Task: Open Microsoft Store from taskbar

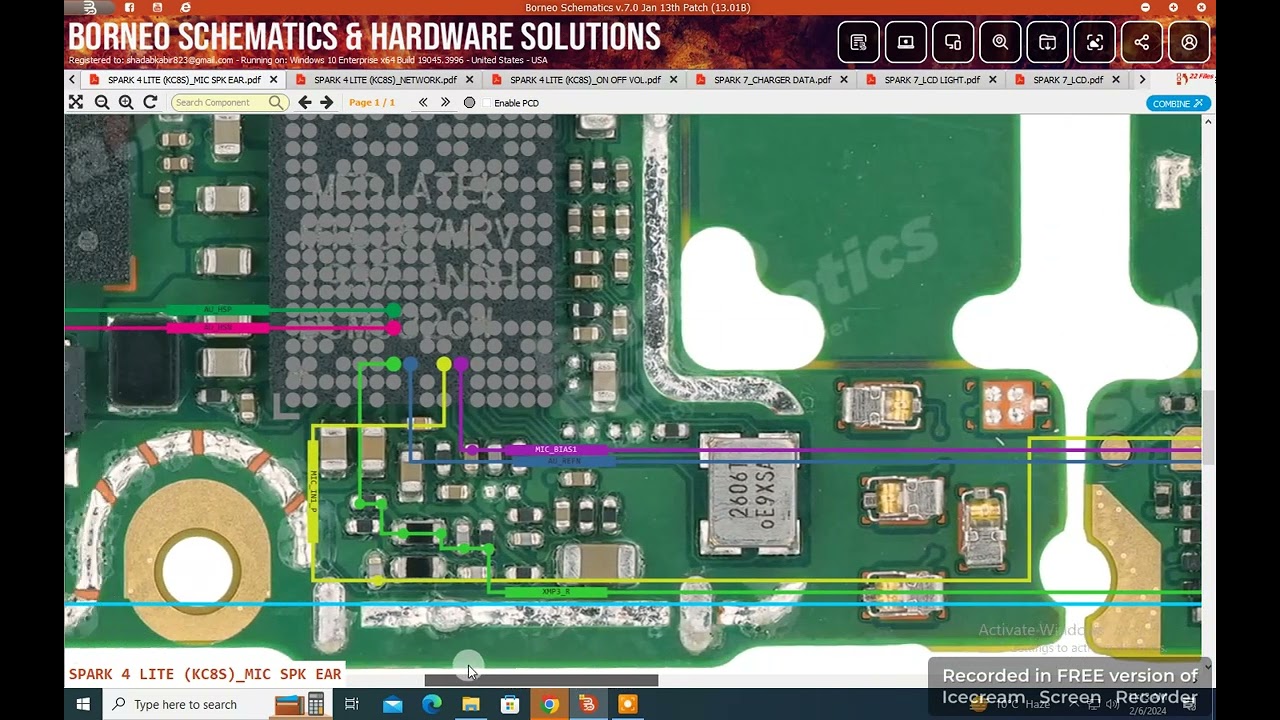Action: pyautogui.click(x=510, y=704)
